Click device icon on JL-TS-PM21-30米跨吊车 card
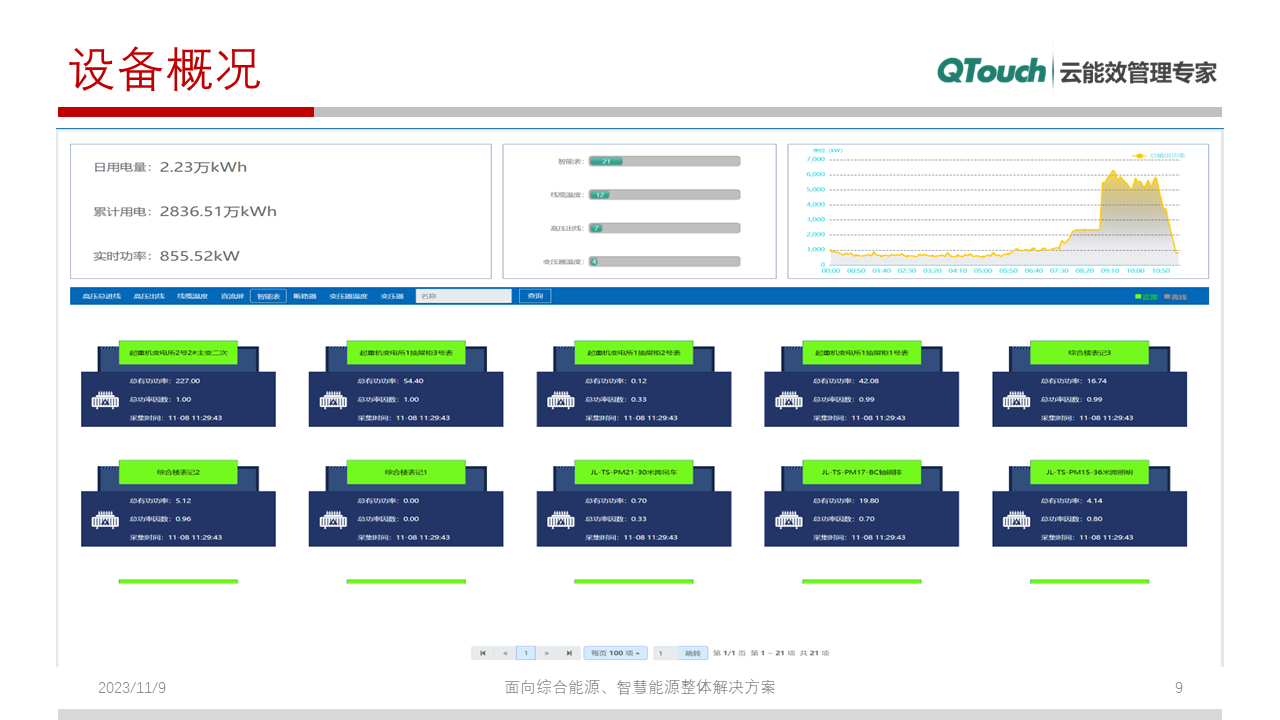 point(561,520)
